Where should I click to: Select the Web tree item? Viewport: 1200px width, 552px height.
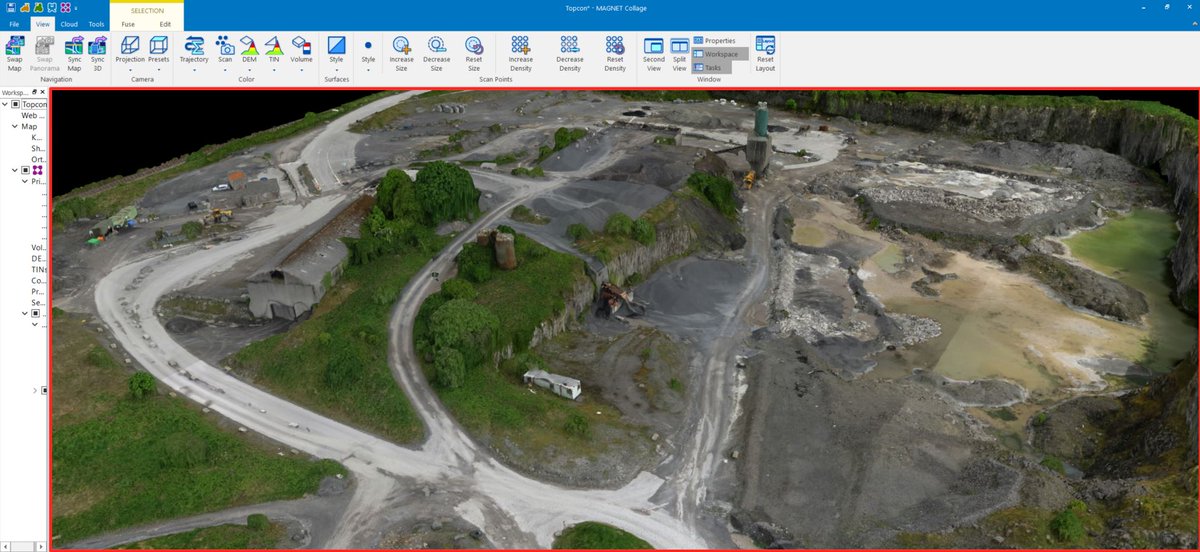(34, 116)
